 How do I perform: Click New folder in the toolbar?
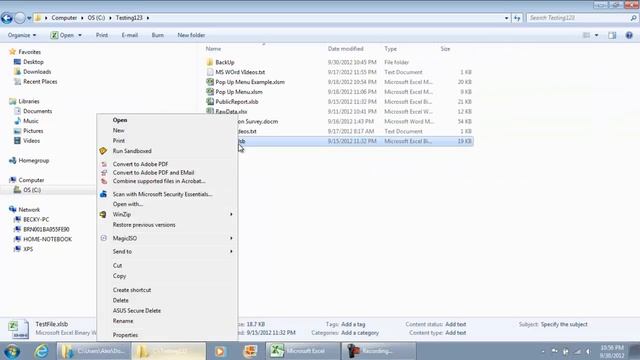pyautogui.click(x=191, y=35)
